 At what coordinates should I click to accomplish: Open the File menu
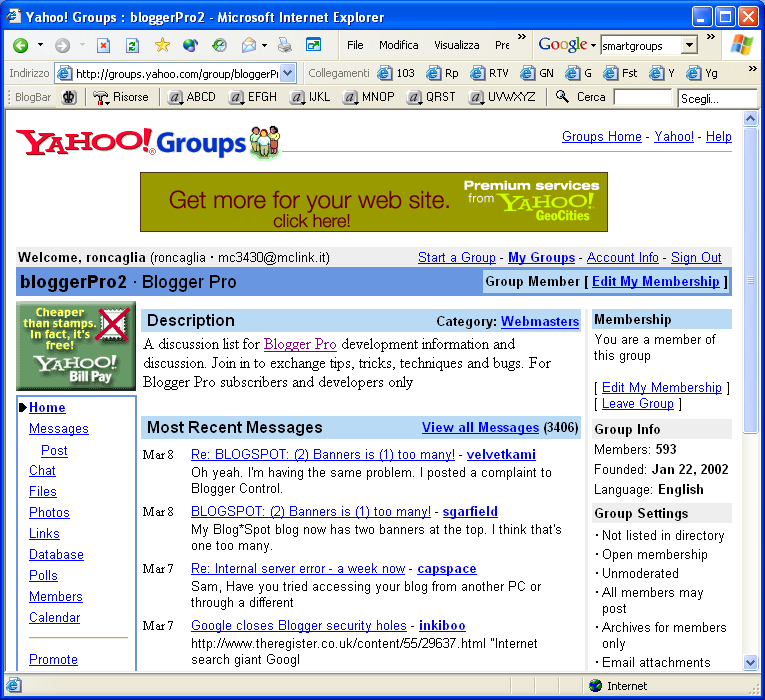point(355,45)
